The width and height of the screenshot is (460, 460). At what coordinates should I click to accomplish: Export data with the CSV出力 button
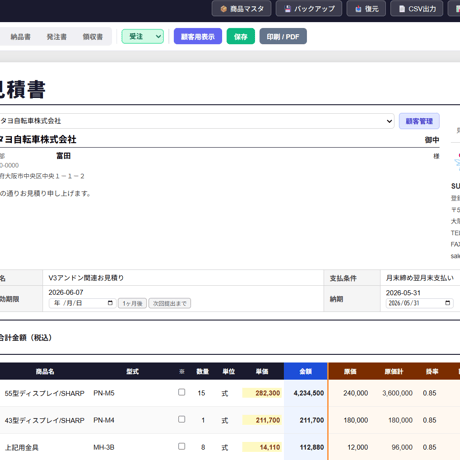[417, 9]
